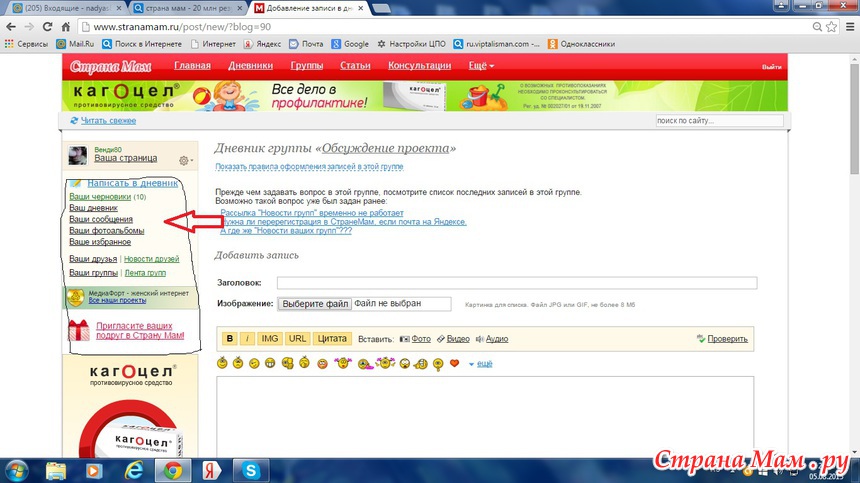Screen dimensions: 860x483
Task: Click Проверить spell check link
Action: (722, 339)
